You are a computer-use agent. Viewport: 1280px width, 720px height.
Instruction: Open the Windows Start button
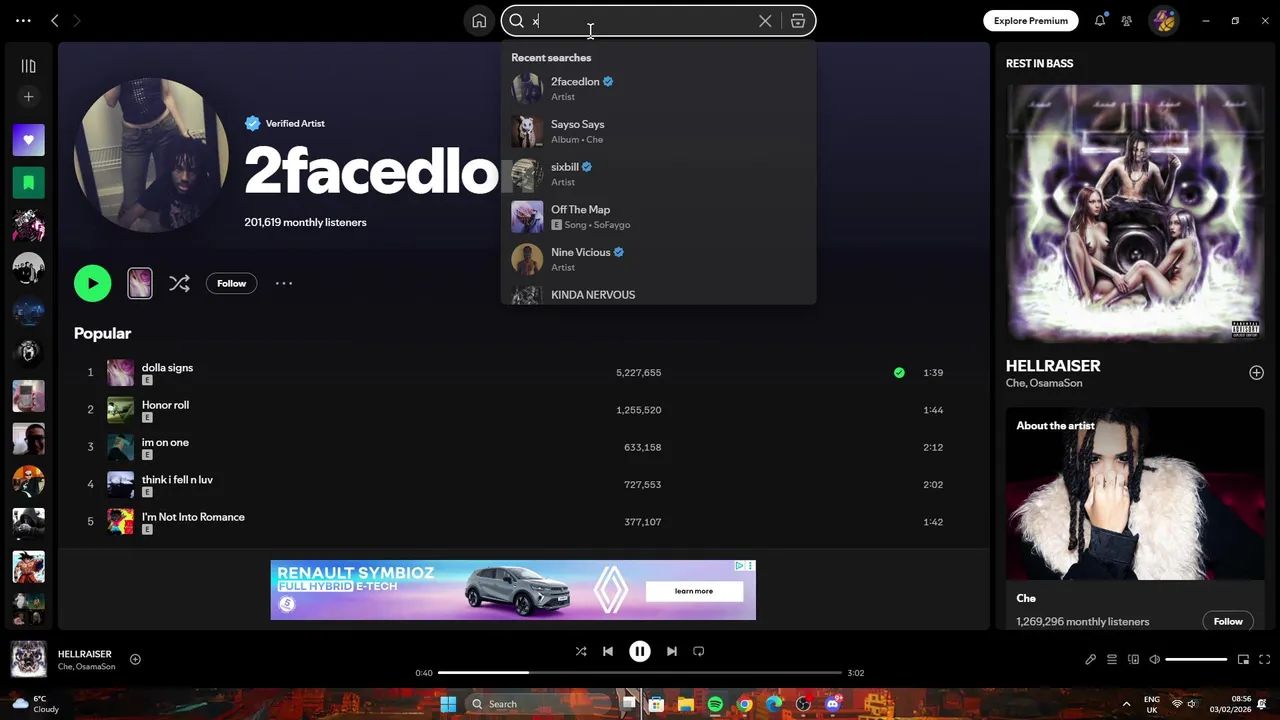click(x=448, y=704)
